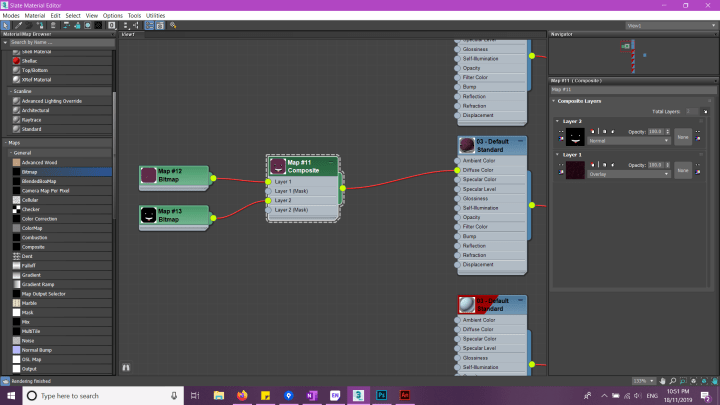Open the Utilities menu

[156, 16]
